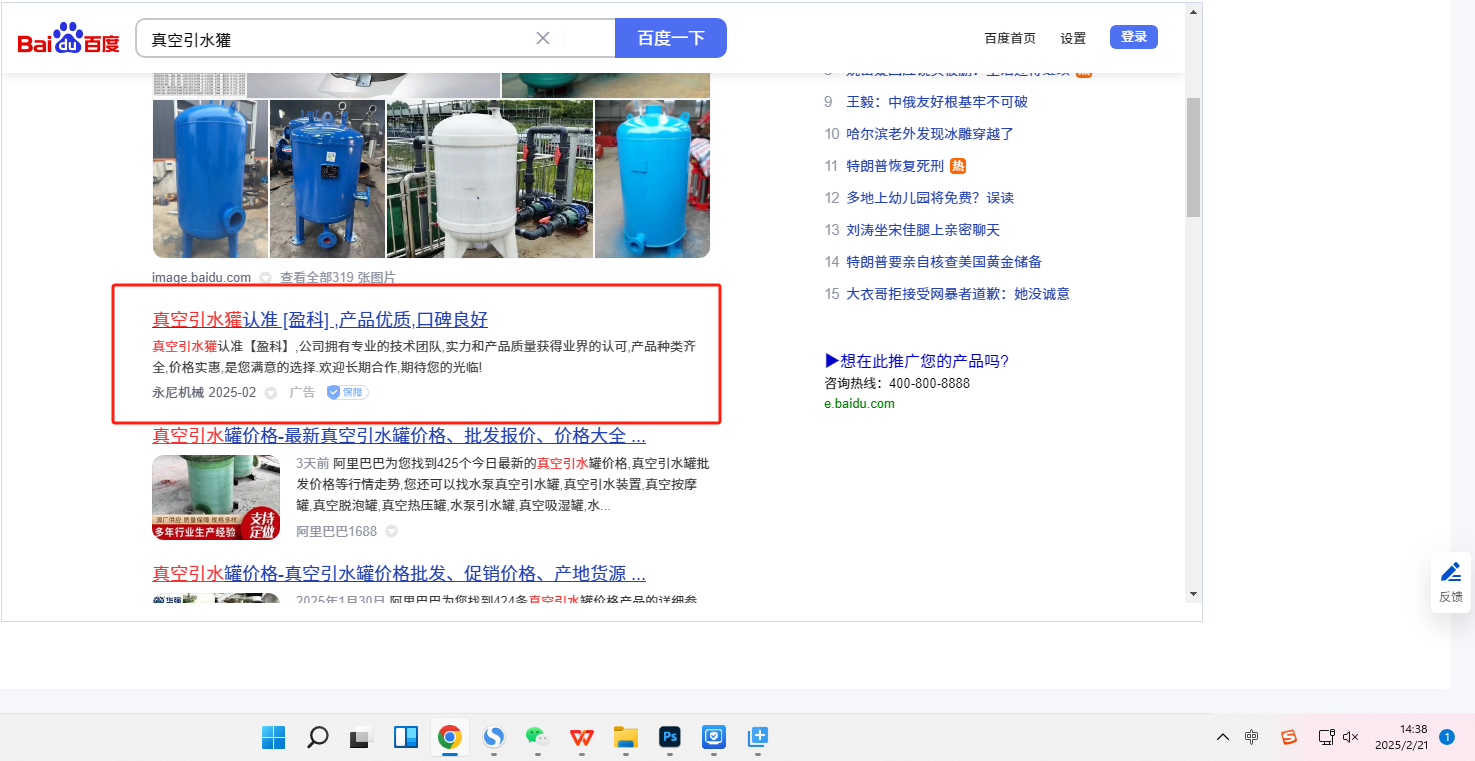The height and width of the screenshot is (761, 1475).
Task: Open hot topic 大衣哥拒接受网暴者道歉
Action: (958, 294)
